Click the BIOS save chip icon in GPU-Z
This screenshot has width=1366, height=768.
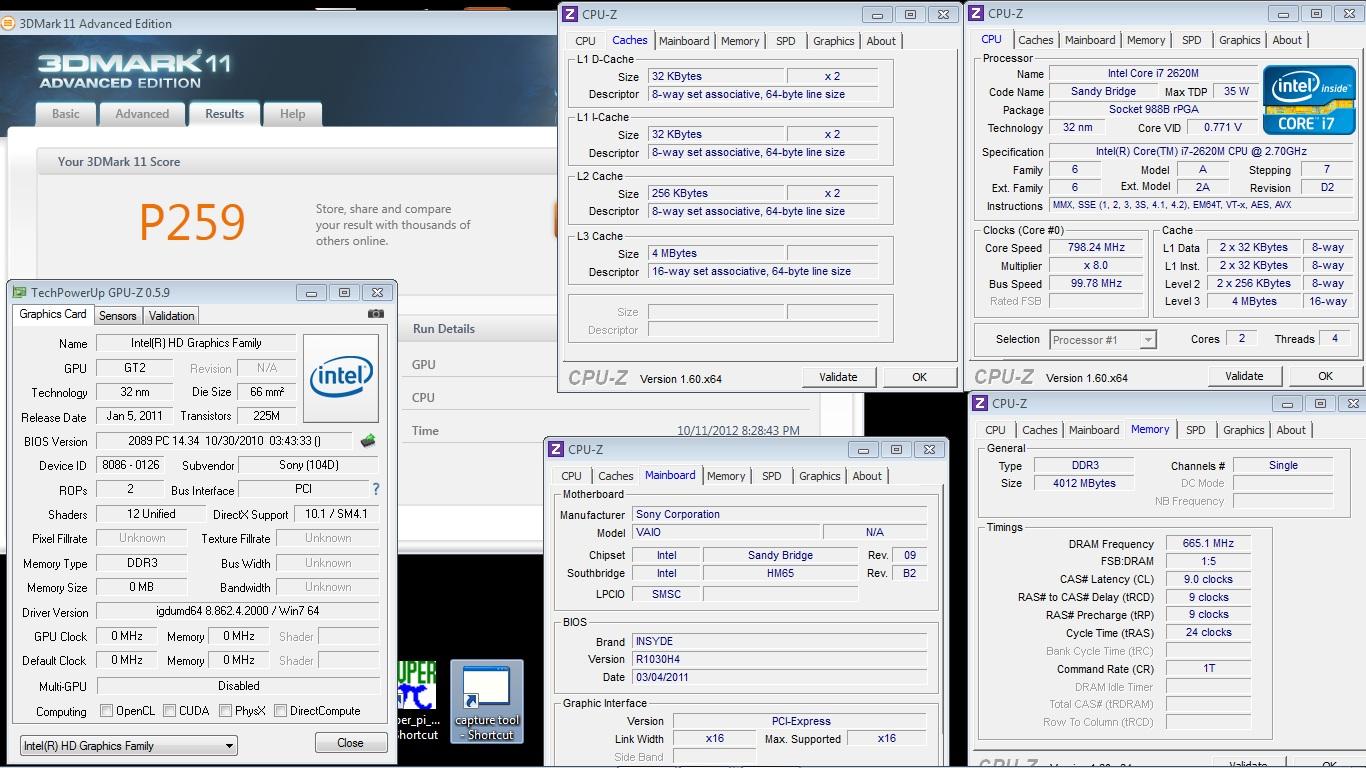(368, 440)
